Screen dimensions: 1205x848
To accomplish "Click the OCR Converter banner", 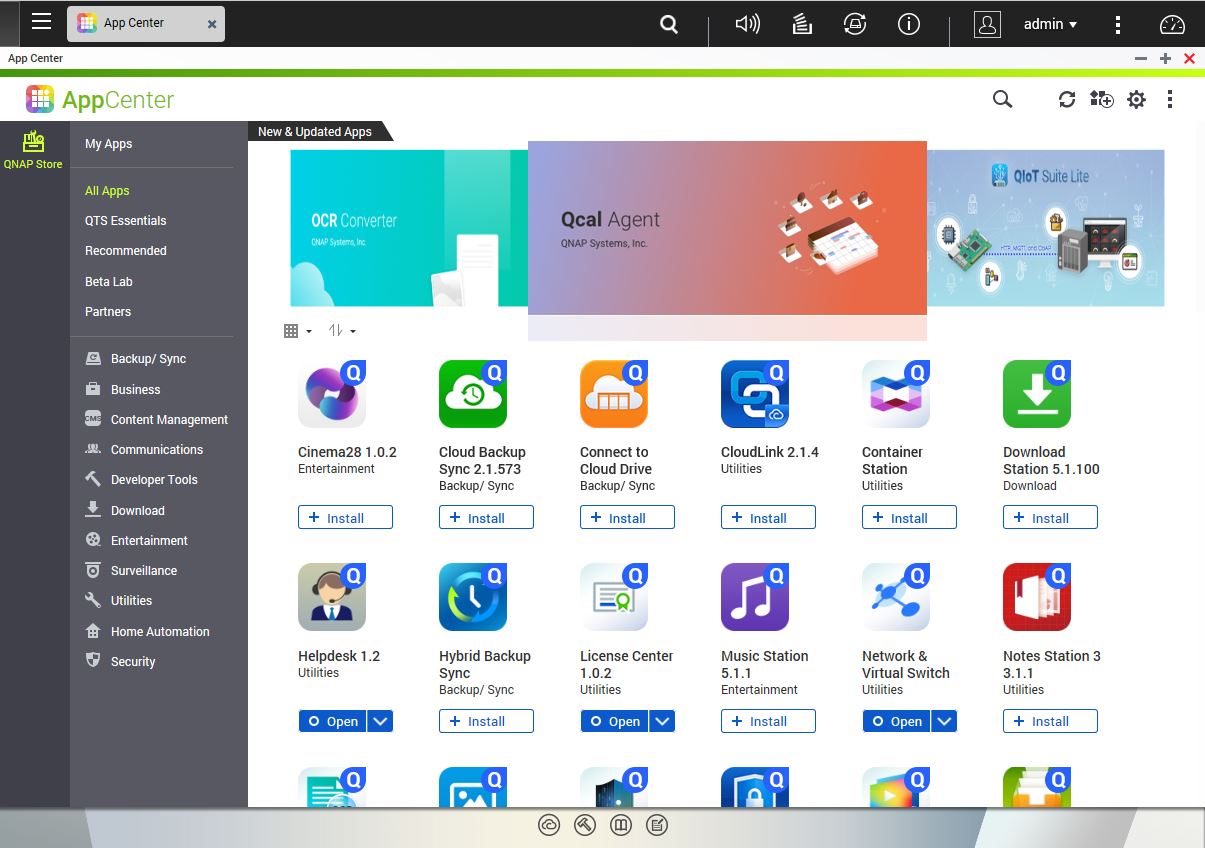I will coord(409,228).
